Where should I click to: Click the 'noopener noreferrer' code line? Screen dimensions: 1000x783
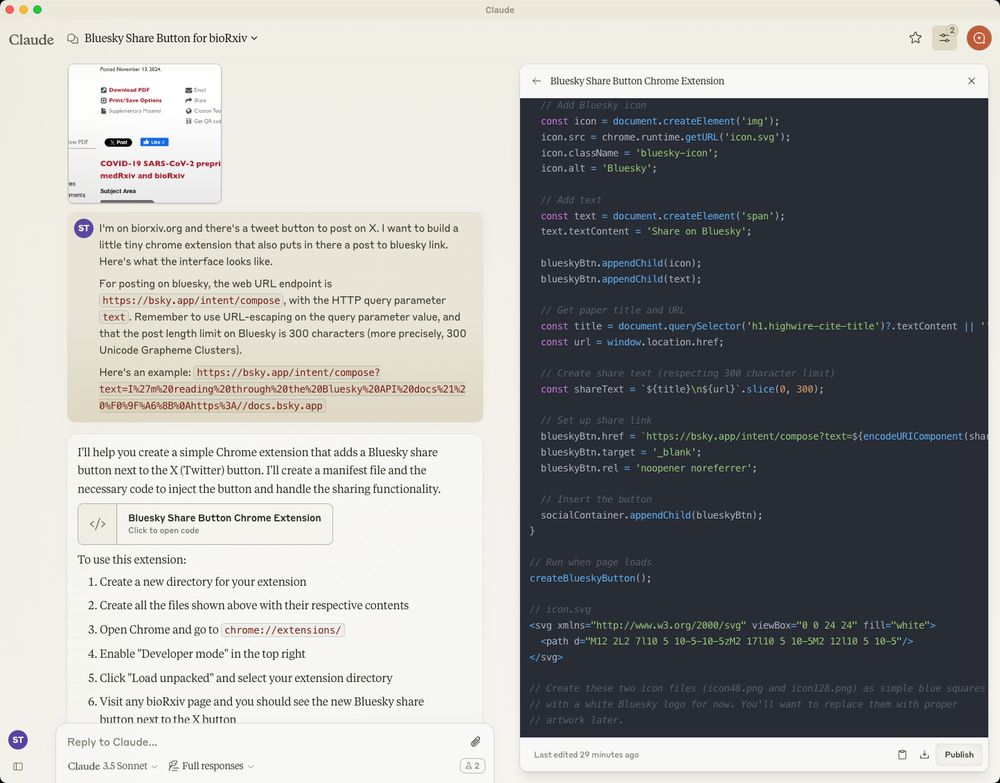tap(649, 468)
